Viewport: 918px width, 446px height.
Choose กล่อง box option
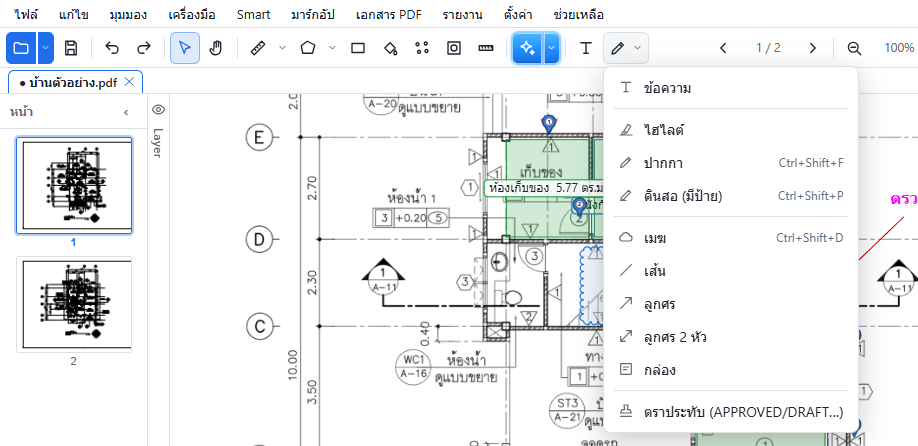click(x=731, y=370)
